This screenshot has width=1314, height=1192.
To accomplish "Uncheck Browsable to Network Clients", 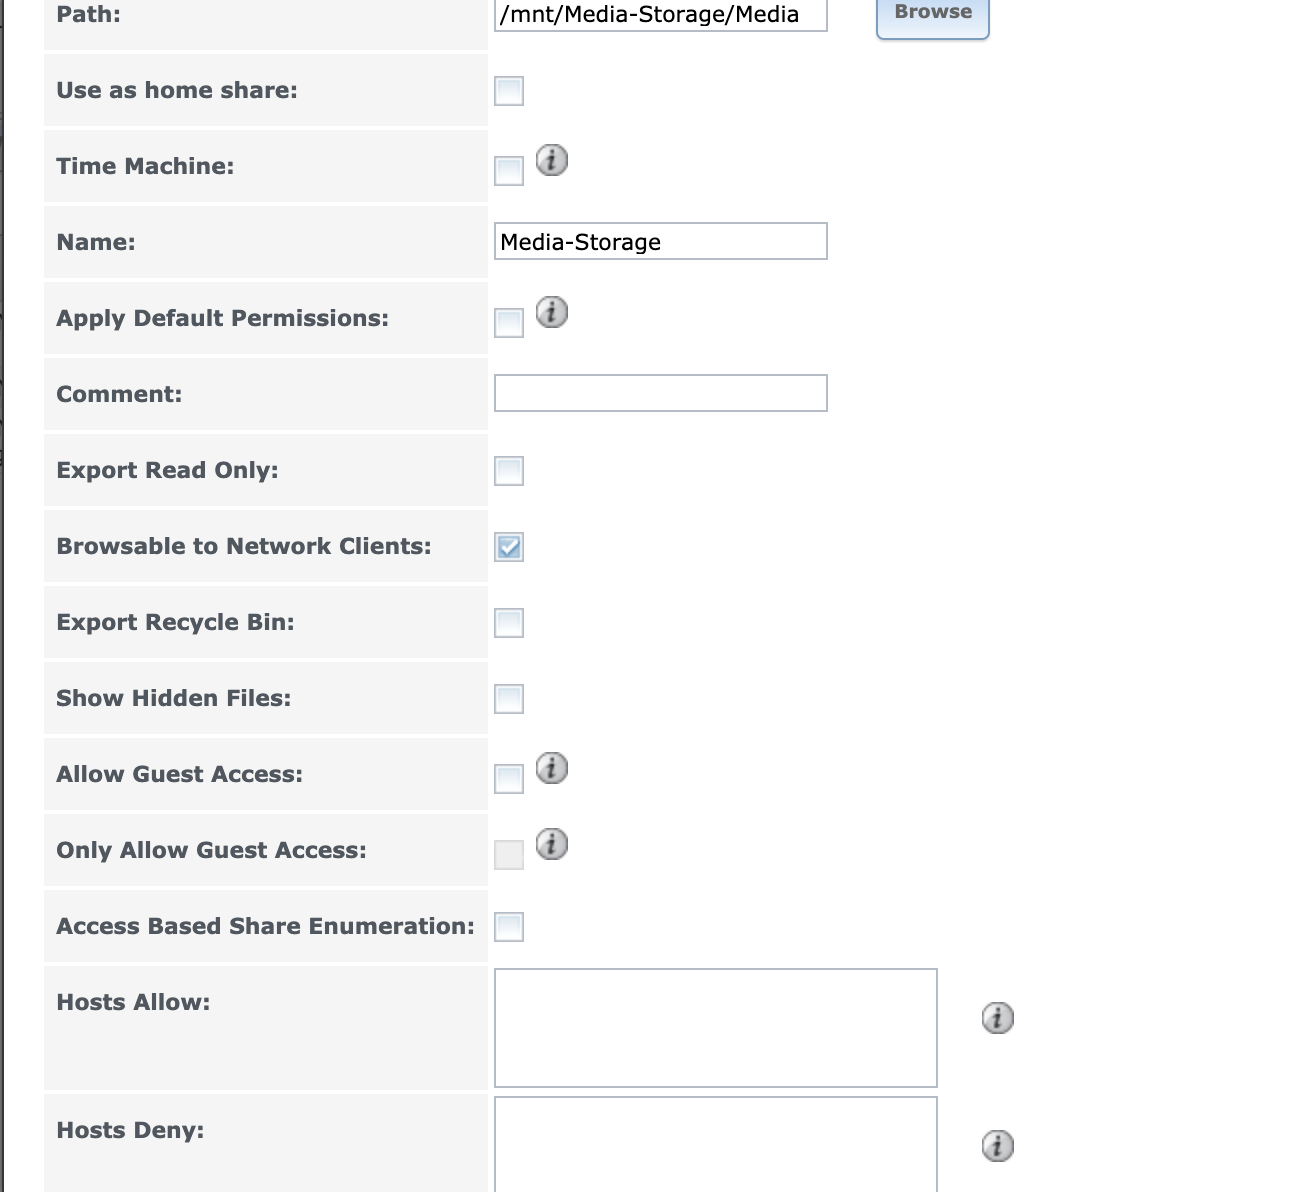I will 509,547.
